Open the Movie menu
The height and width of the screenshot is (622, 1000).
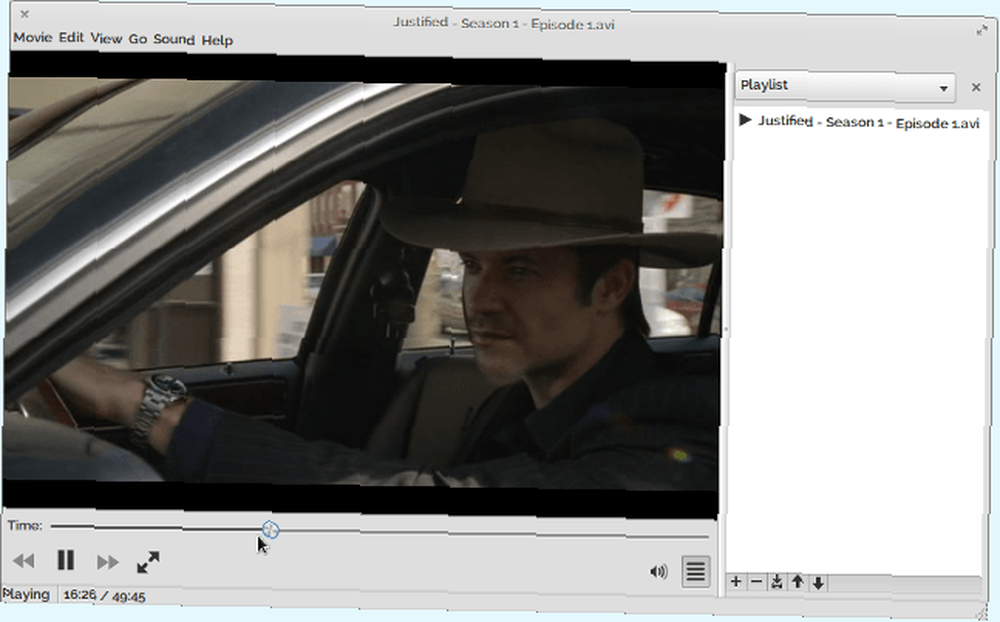[33, 38]
